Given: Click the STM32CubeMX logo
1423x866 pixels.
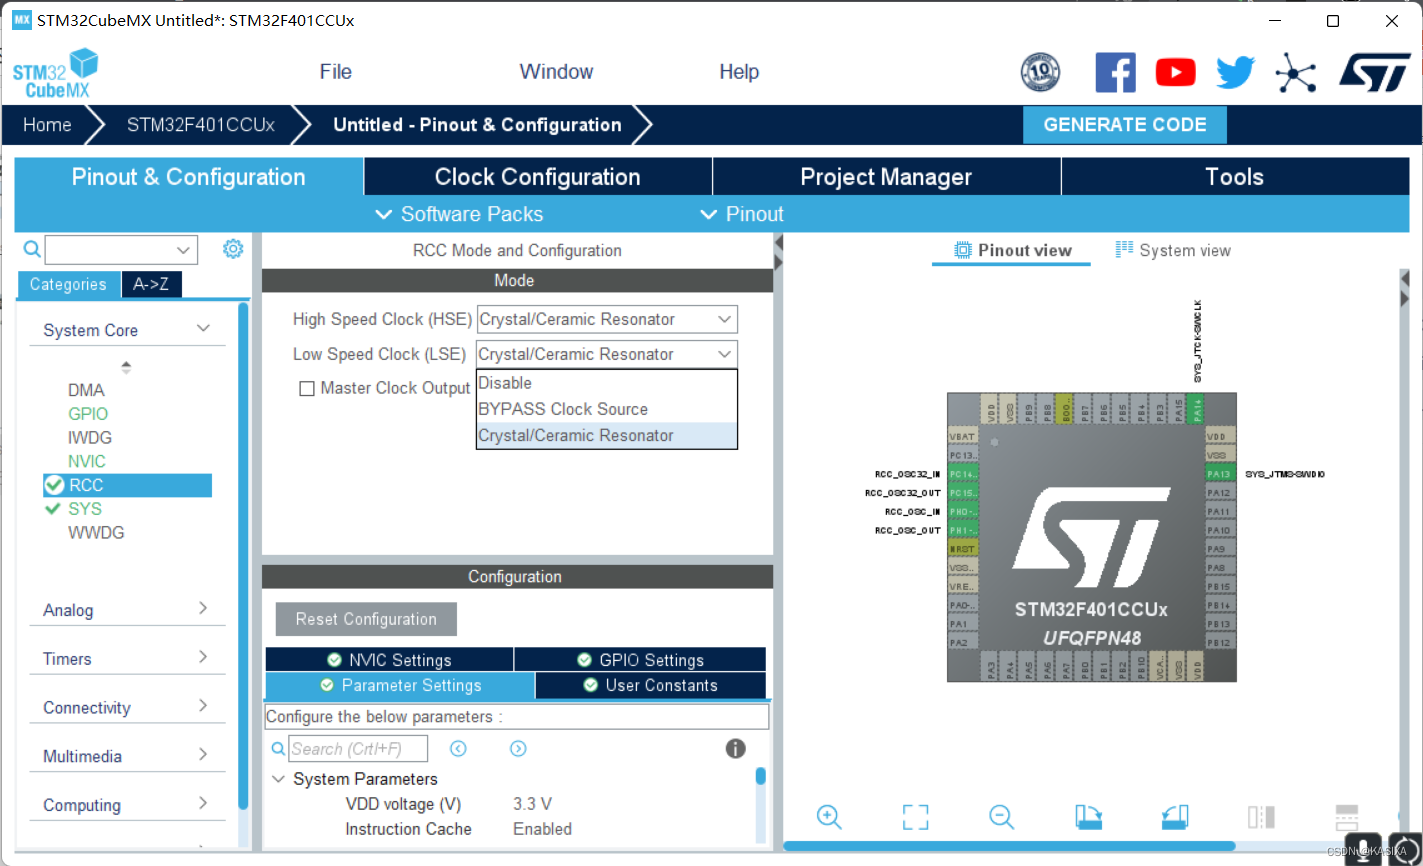Looking at the screenshot, I should click(x=56, y=74).
